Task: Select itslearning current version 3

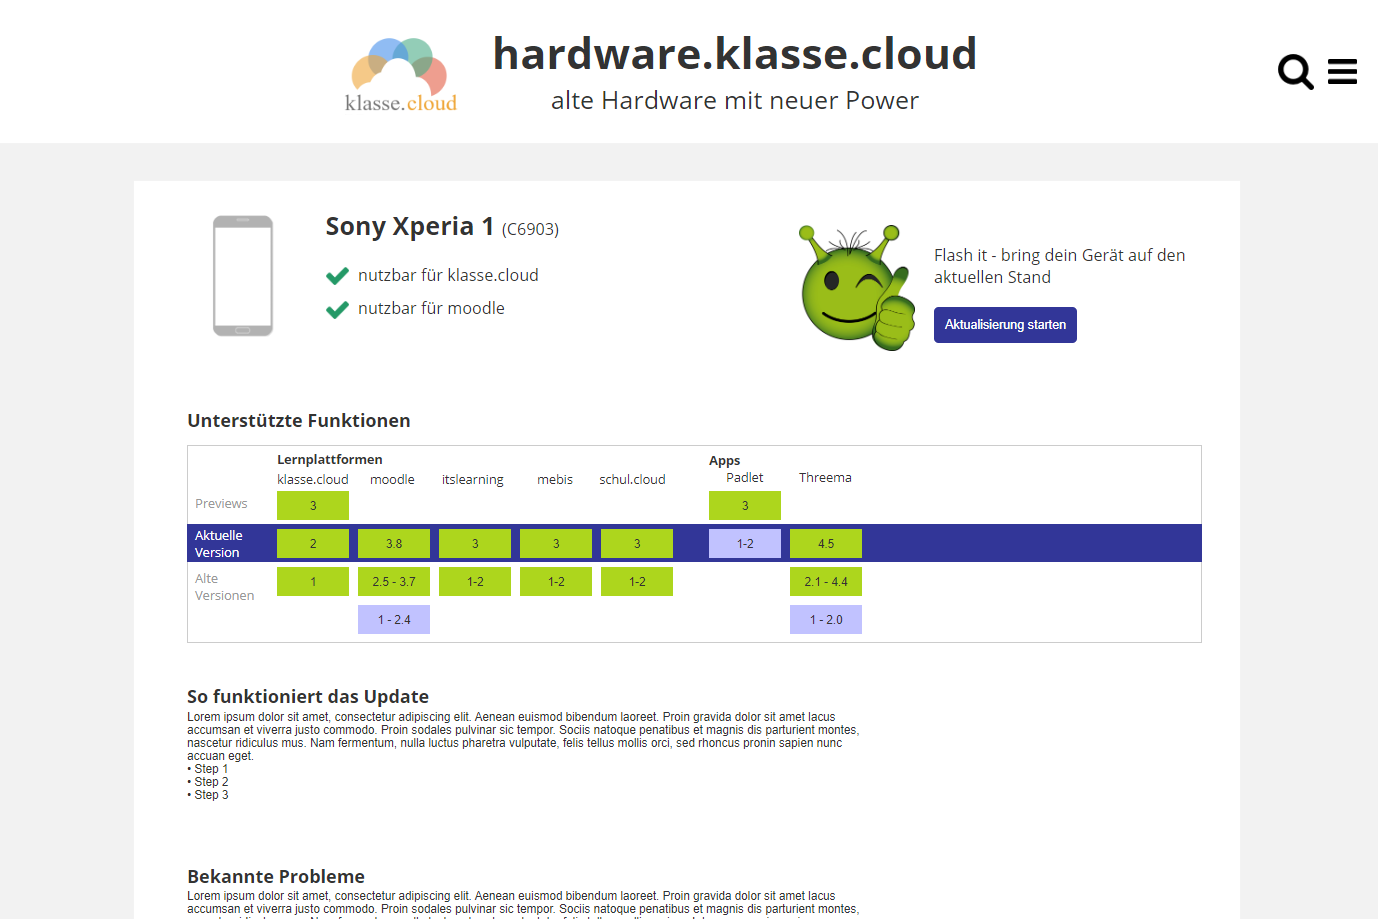Action: (475, 544)
